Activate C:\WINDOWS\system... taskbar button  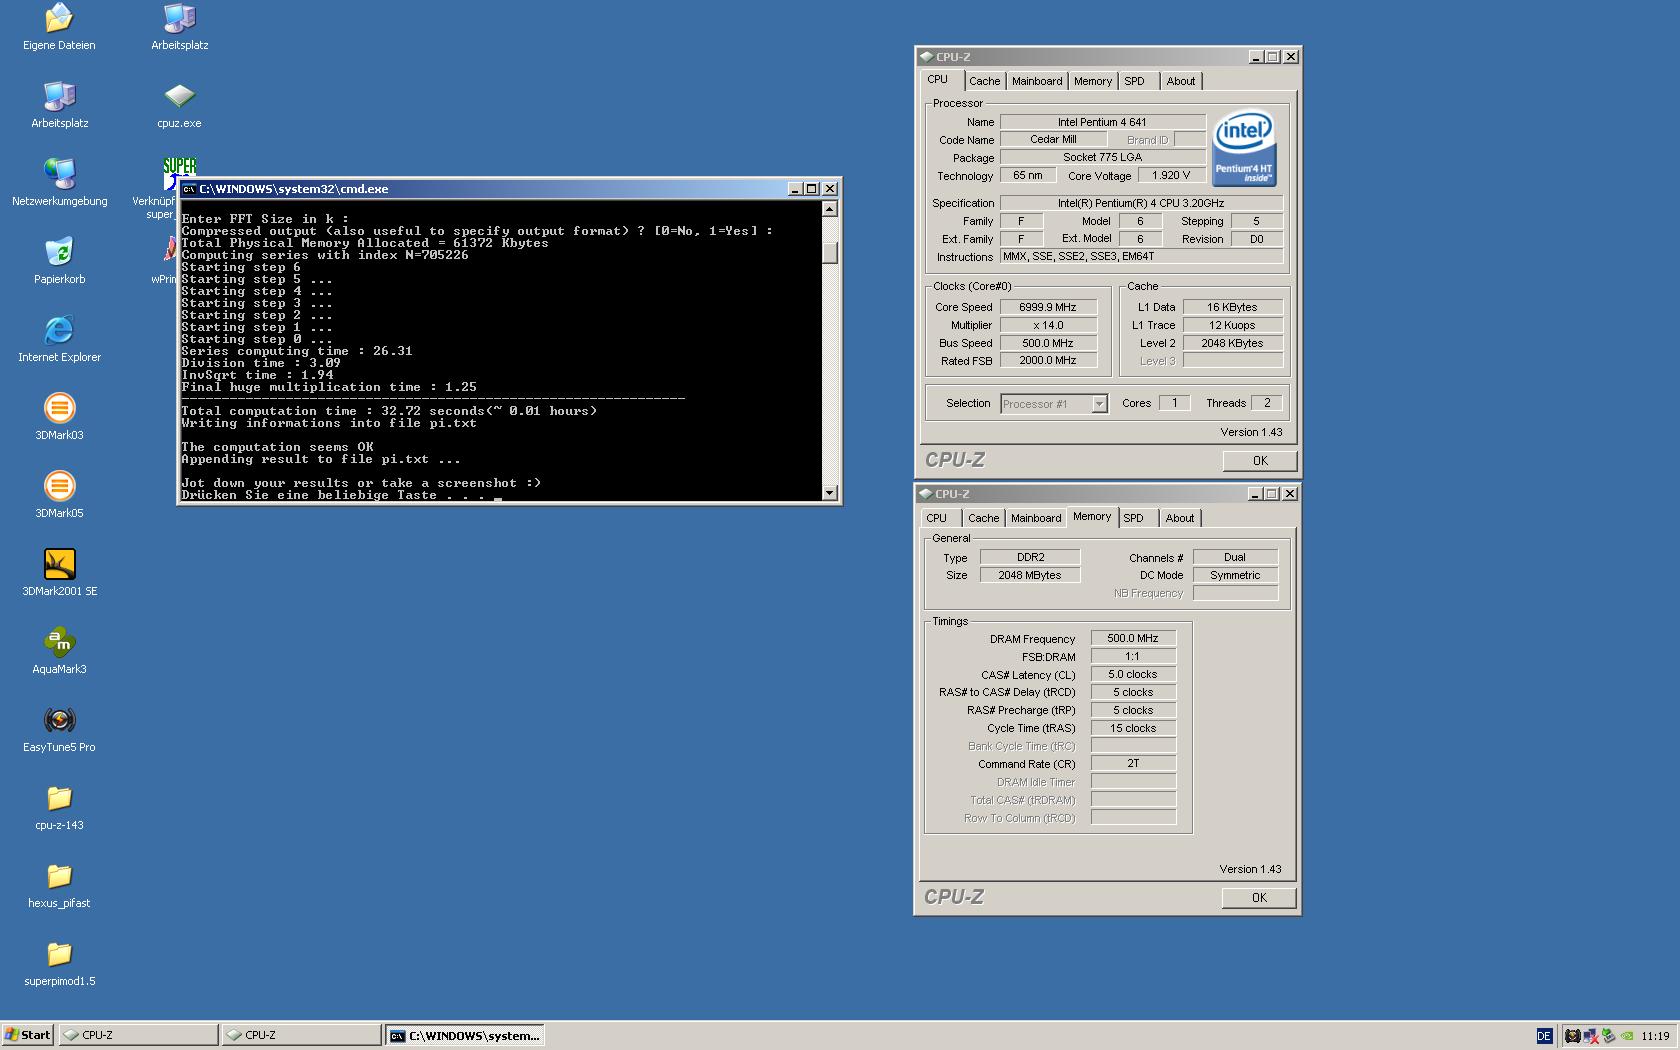(x=466, y=1036)
